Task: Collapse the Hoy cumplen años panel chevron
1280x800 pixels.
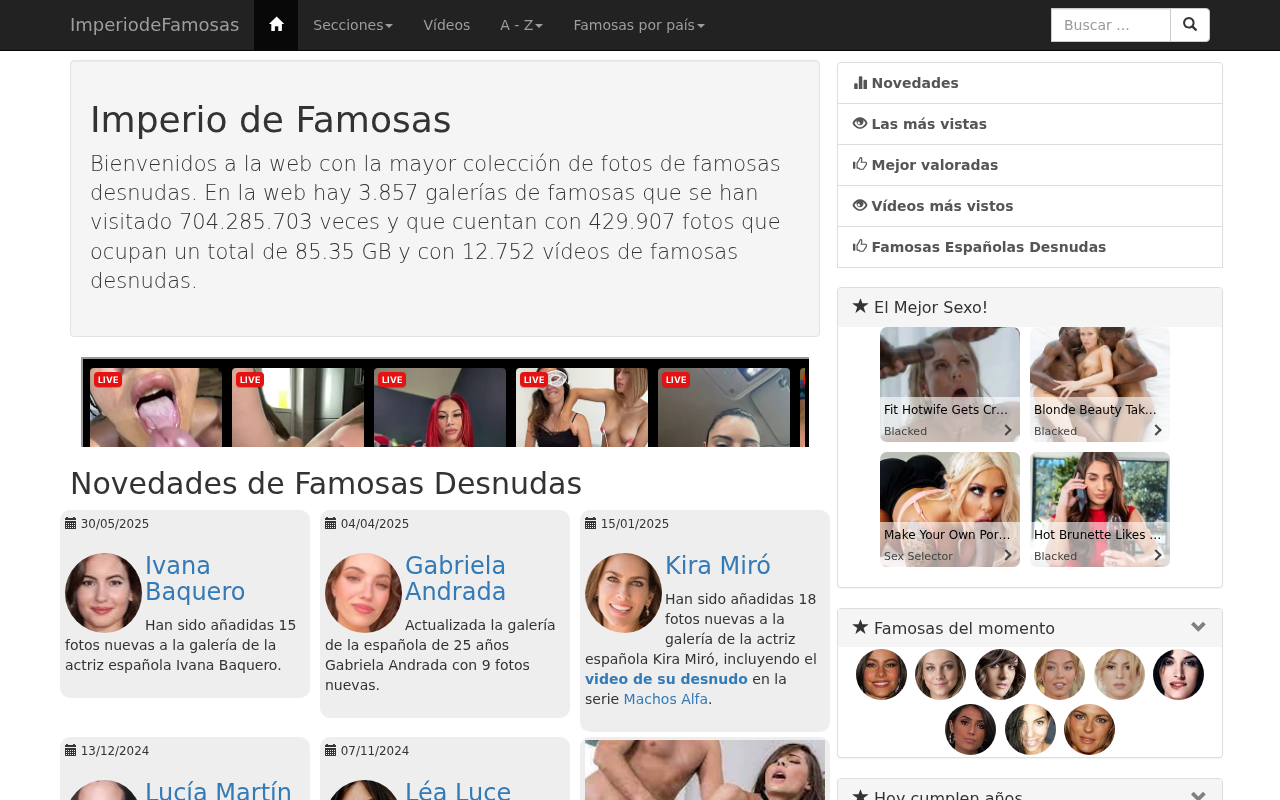Action: point(1198,796)
